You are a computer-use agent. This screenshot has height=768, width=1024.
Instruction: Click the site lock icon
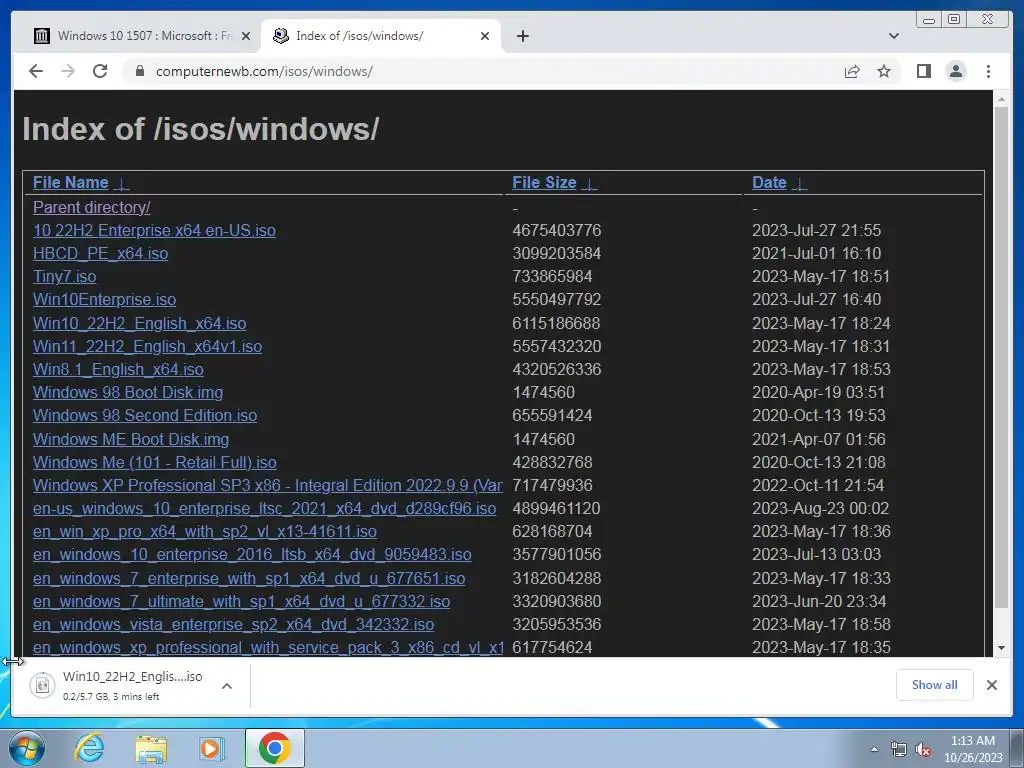pyautogui.click(x=139, y=71)
